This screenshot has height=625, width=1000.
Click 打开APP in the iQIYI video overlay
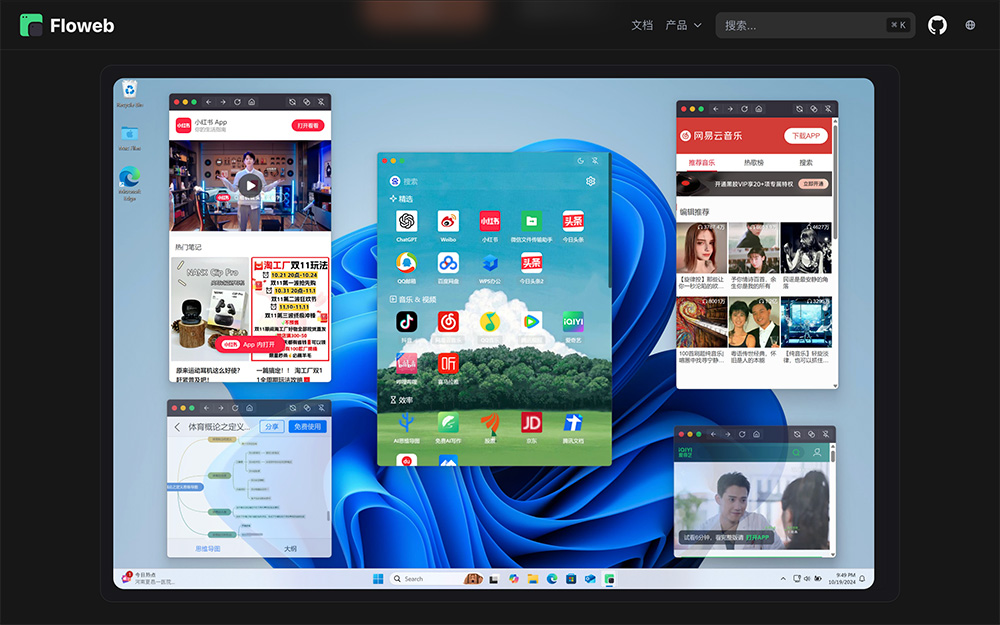(758, 537)
